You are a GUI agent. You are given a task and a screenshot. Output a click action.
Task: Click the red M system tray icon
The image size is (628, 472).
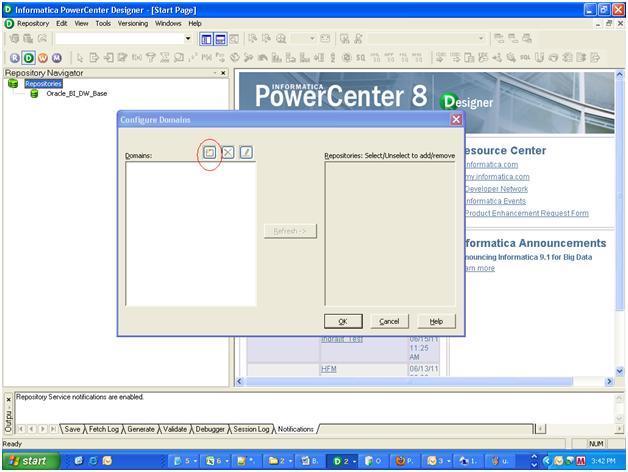coord(581,461)
